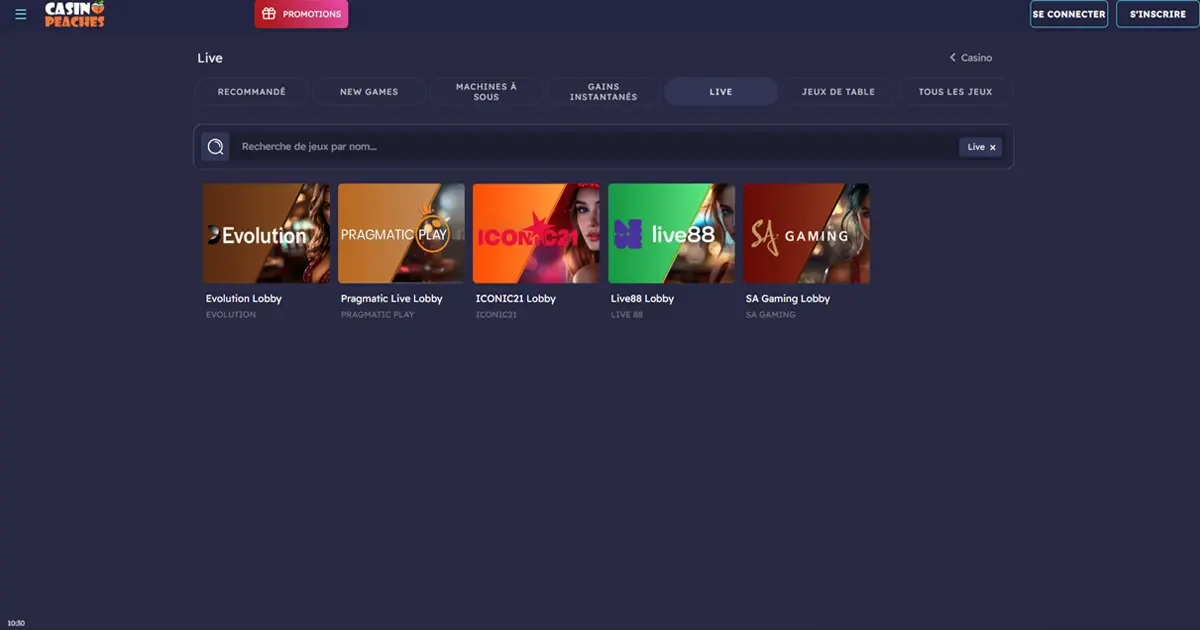Image resolution: width=1200 pixels, height=630 pixels.
Task: Open the Jeux de Table tab
Action: click(838, 92)
